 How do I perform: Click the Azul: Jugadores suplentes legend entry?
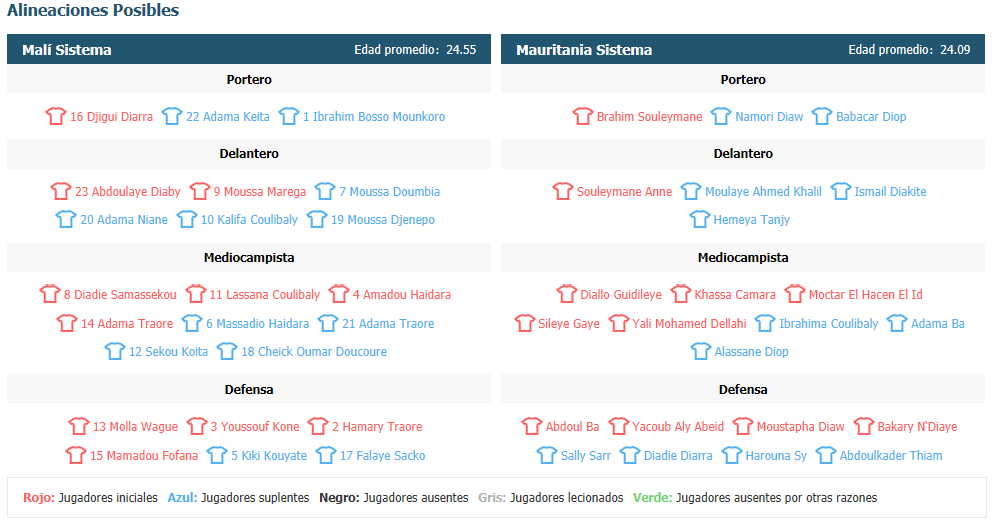[238, 497]
